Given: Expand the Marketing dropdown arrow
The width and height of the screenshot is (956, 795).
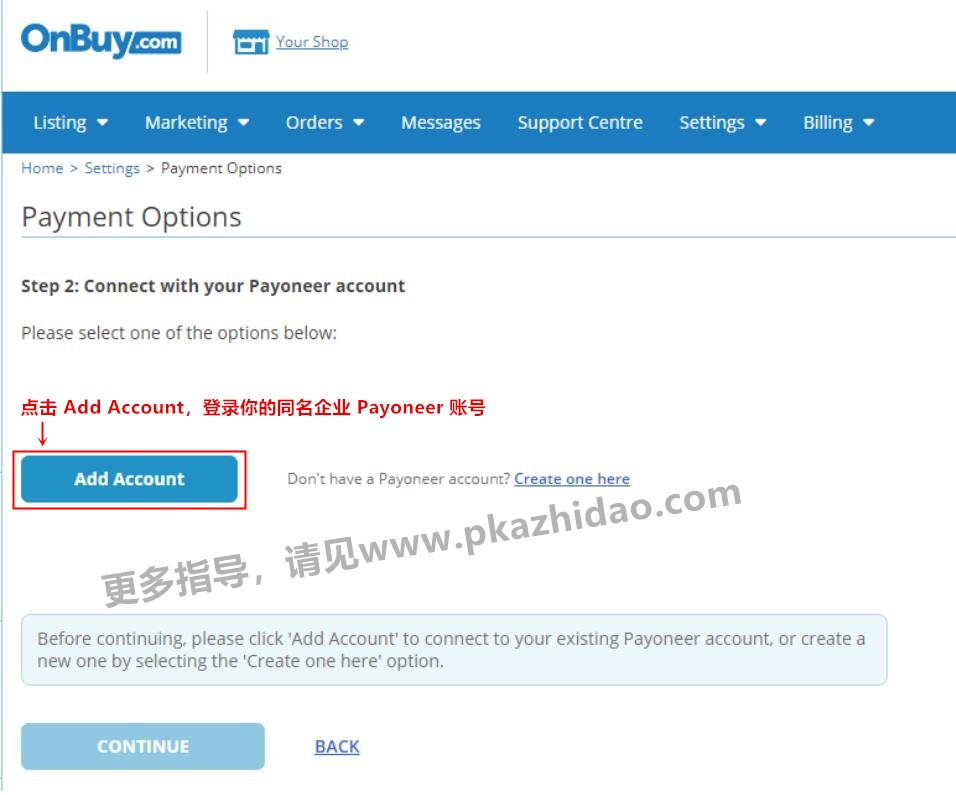Looking at the screenshot, I should click(x=243, y=123).
